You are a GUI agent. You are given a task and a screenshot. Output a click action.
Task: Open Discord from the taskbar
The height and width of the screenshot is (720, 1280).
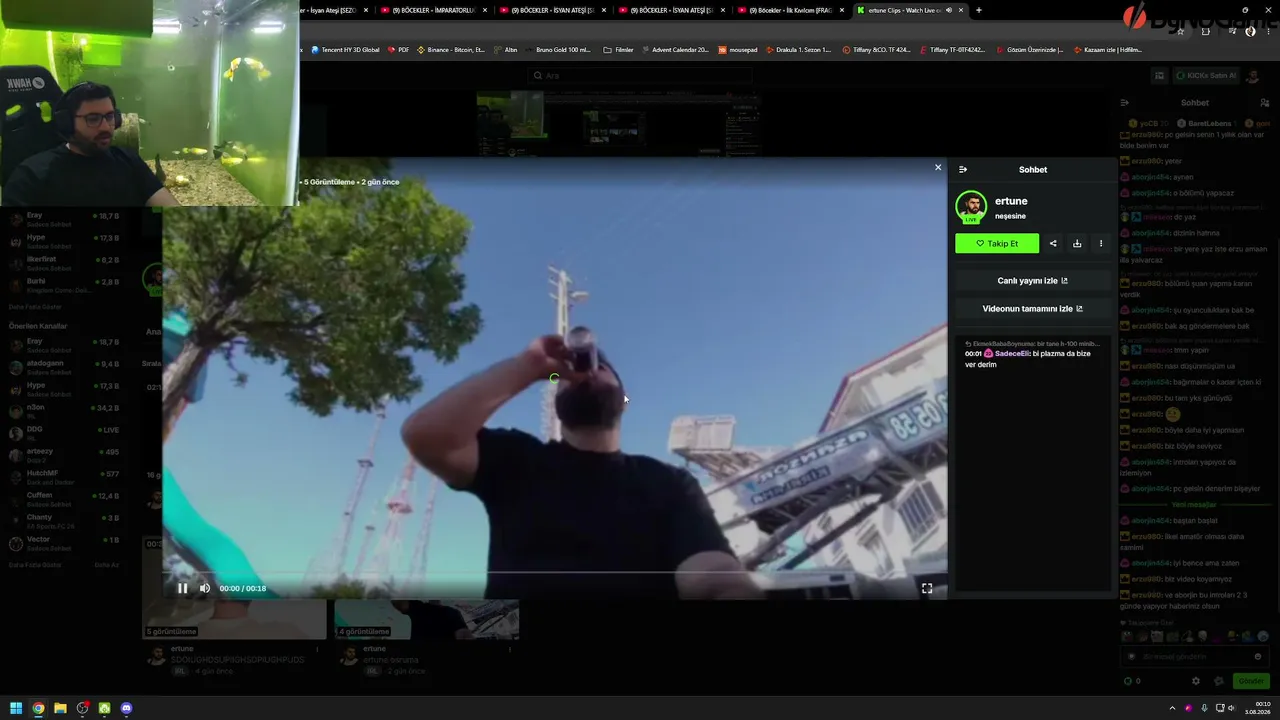tap(126, 708)
